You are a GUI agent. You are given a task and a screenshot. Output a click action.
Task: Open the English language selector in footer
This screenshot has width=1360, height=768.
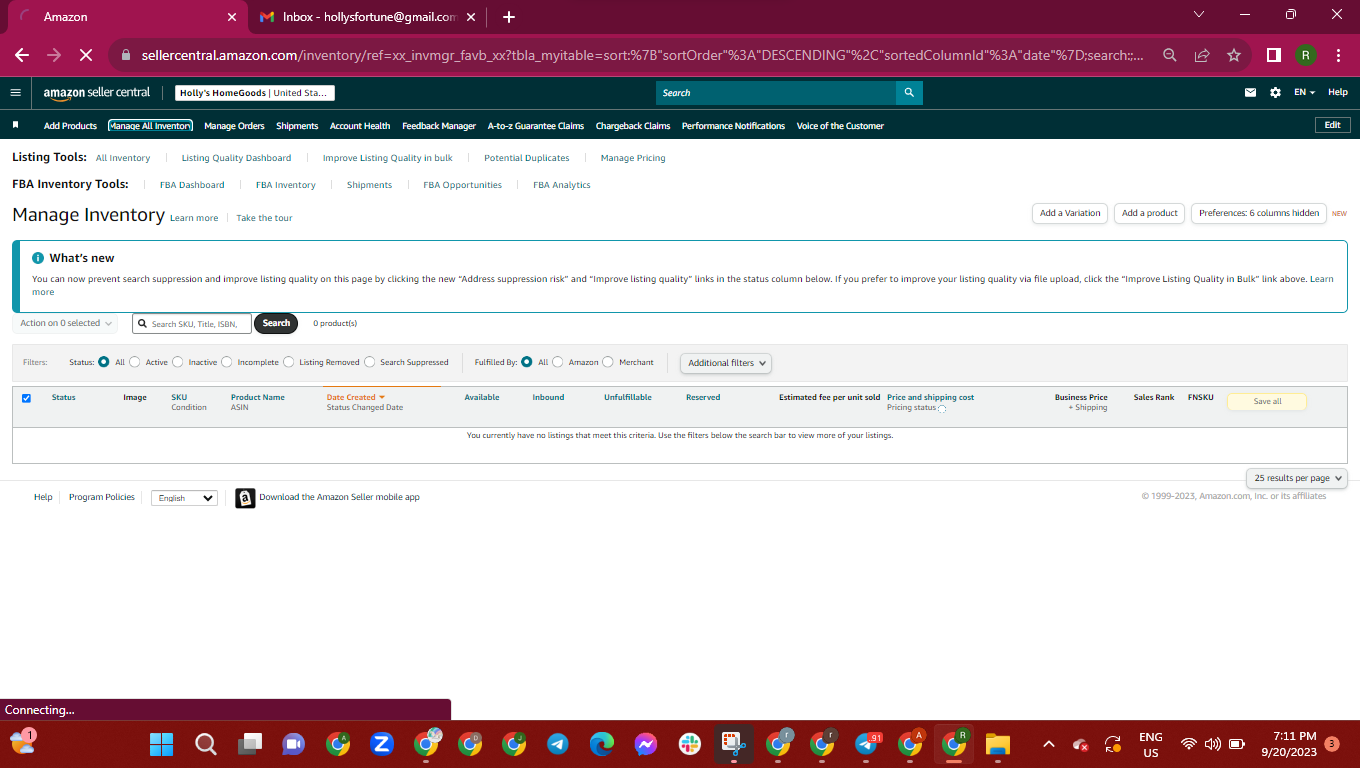184,498
